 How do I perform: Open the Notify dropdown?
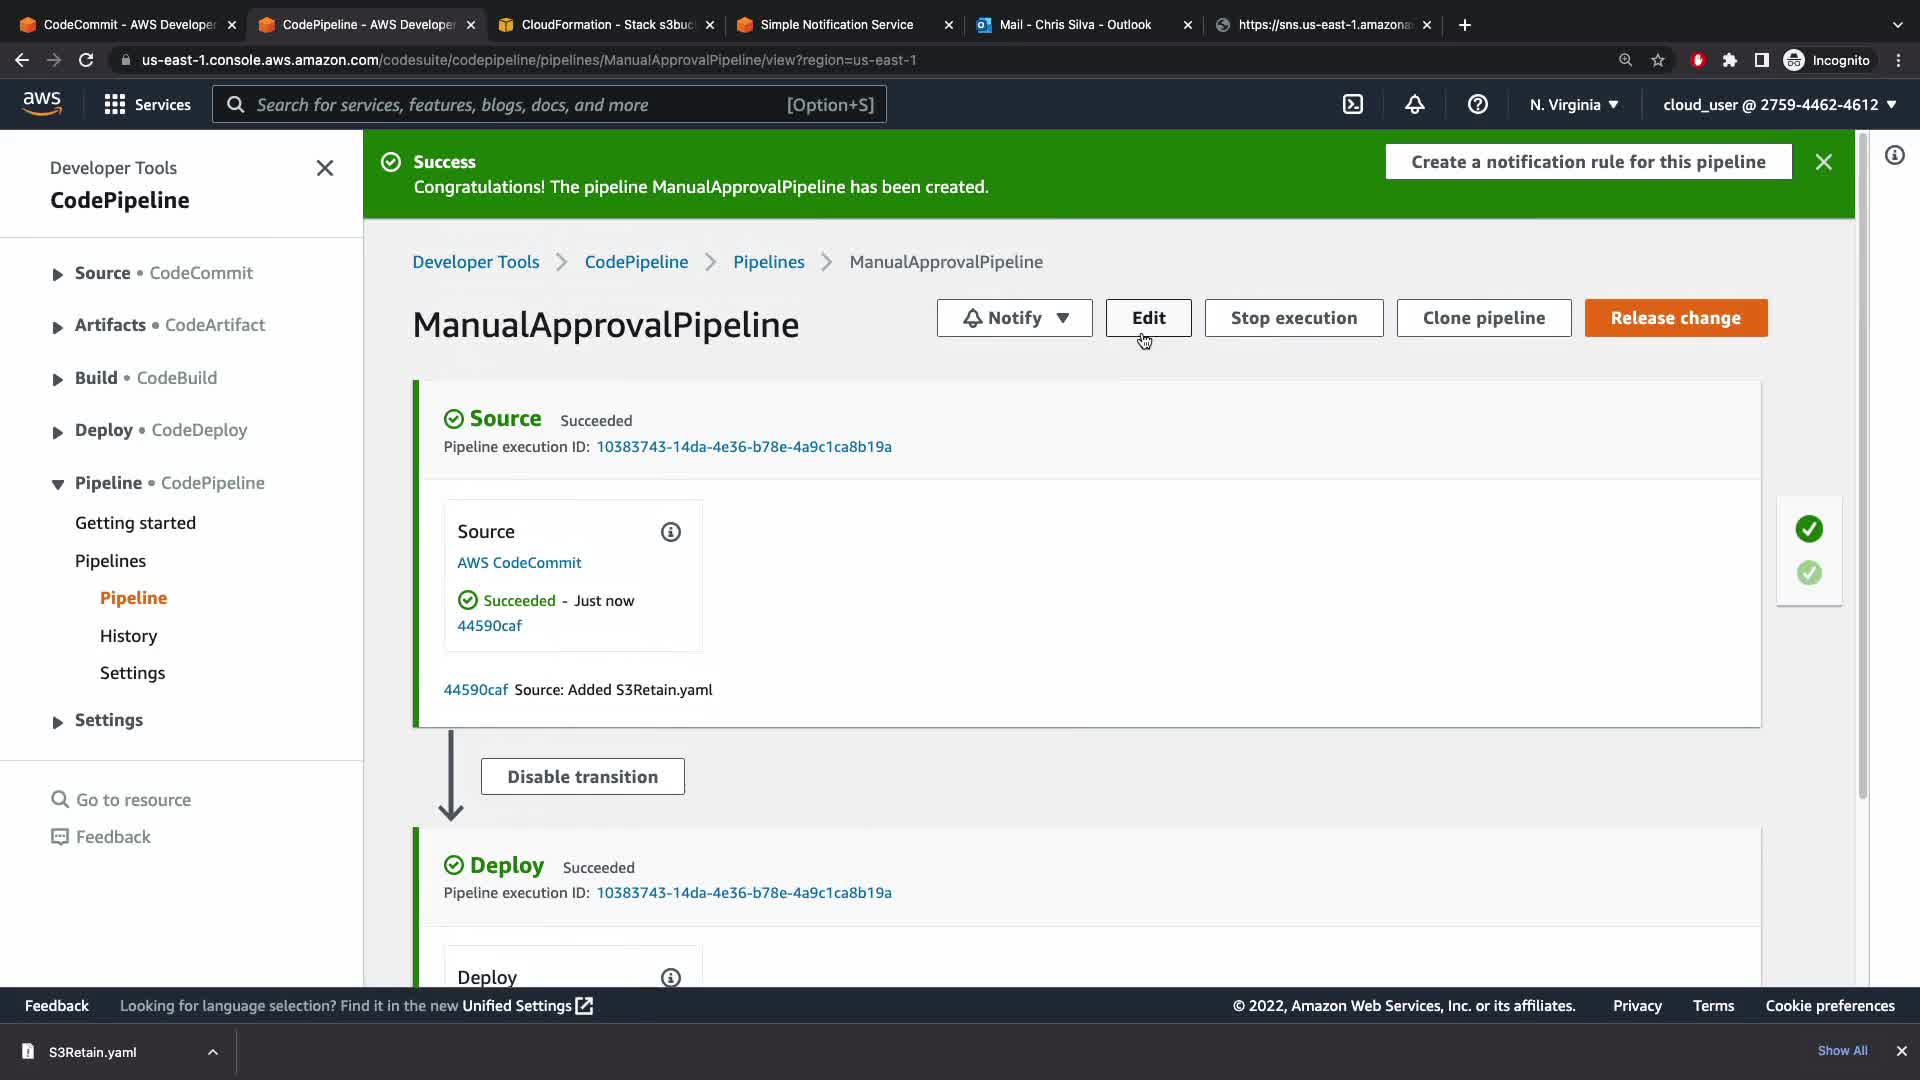tap(1014, 318)
